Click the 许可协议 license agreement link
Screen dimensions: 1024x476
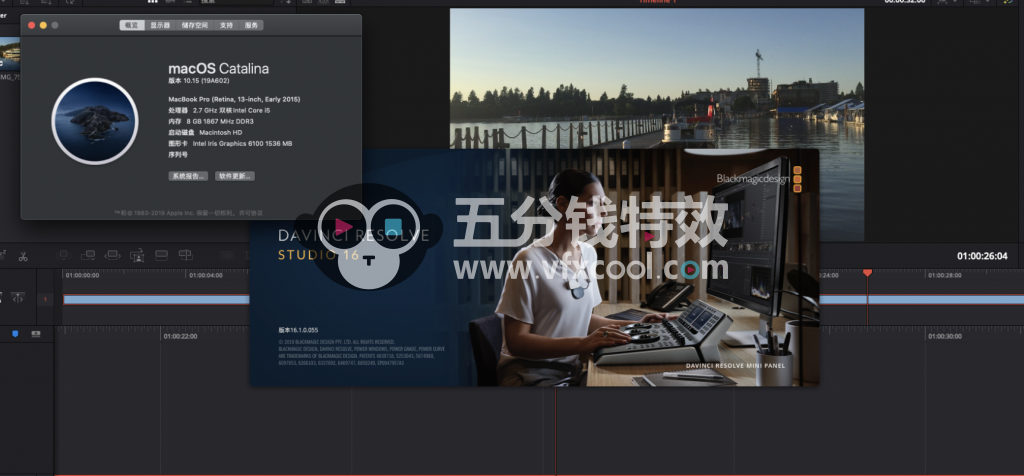[251, 213]
